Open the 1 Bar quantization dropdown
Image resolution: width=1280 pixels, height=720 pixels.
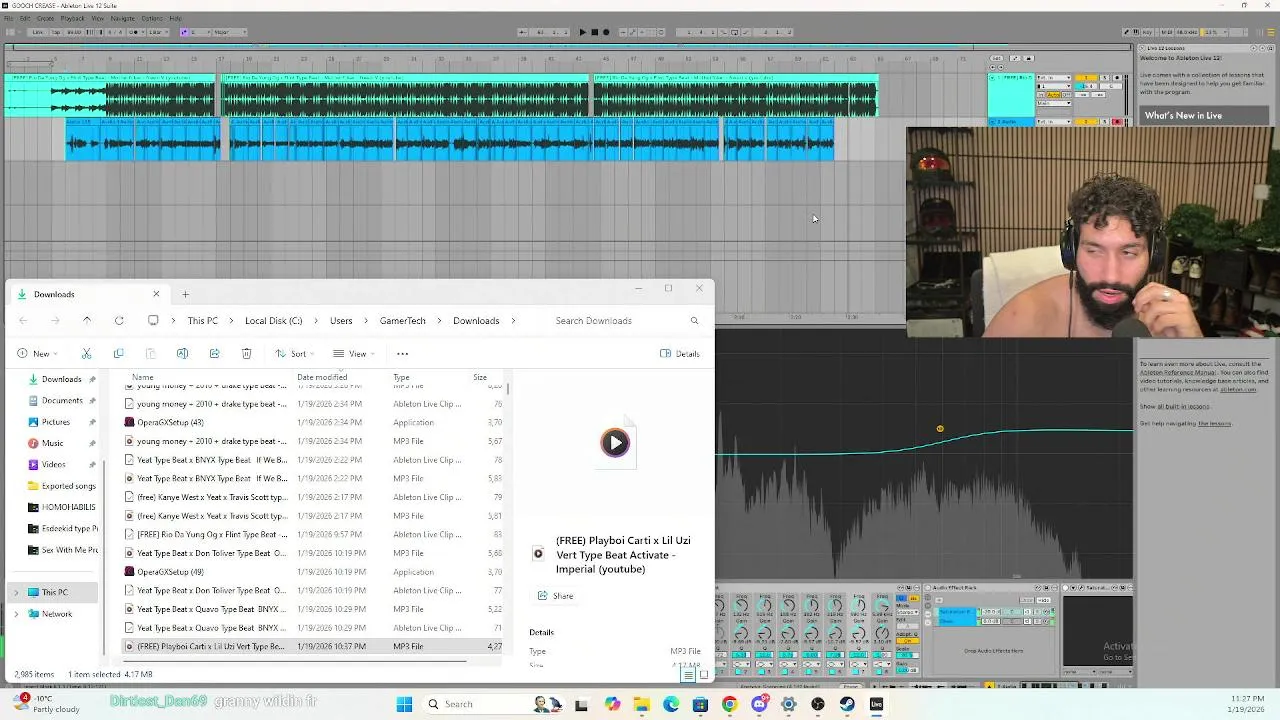pos(159,32)
